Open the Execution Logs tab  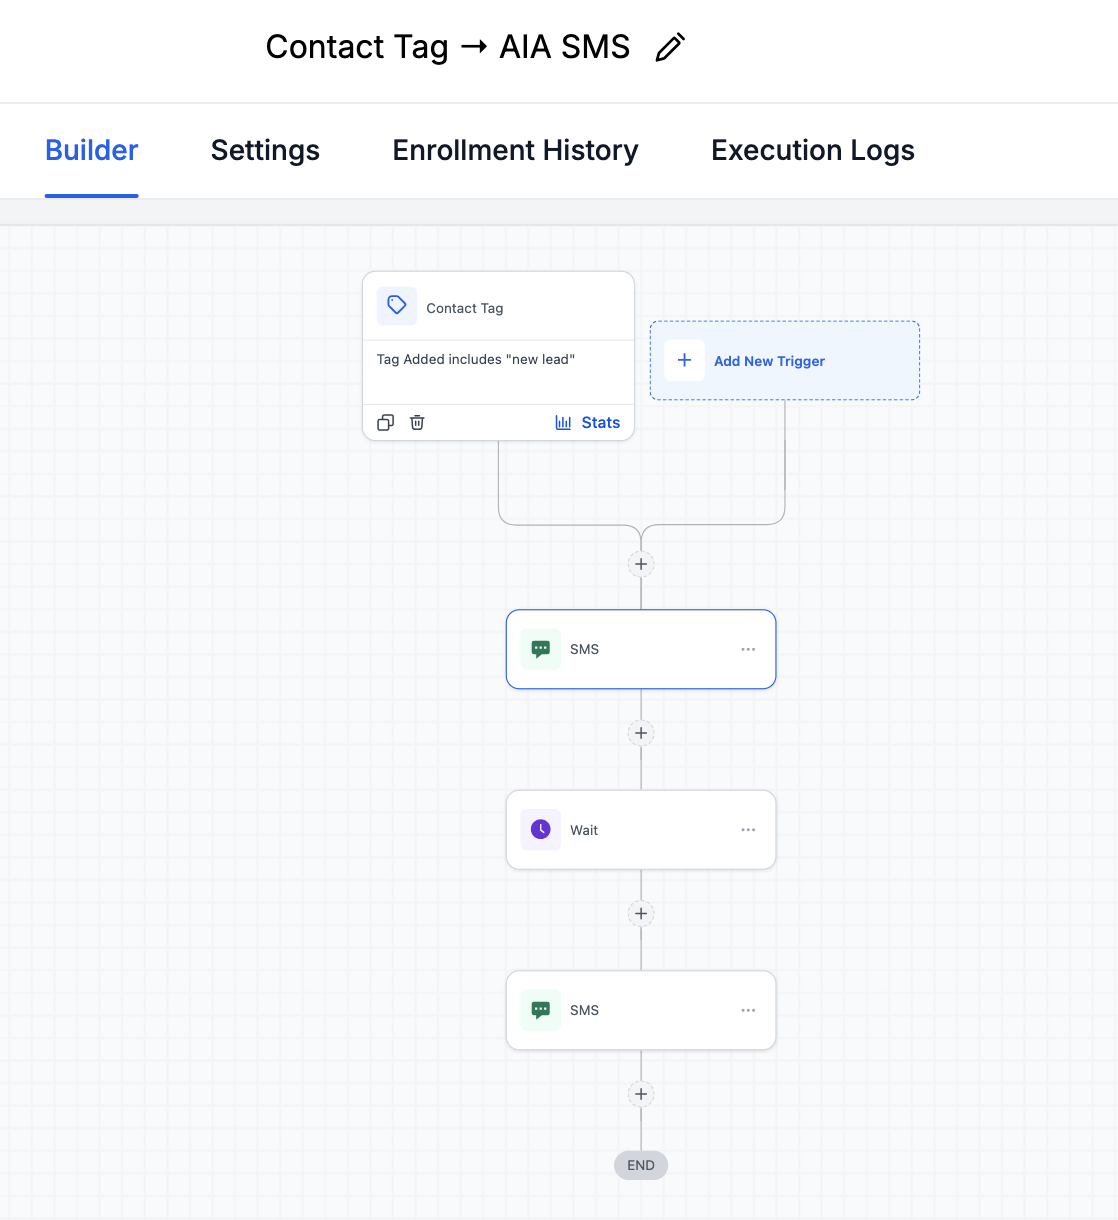point(812,150)
